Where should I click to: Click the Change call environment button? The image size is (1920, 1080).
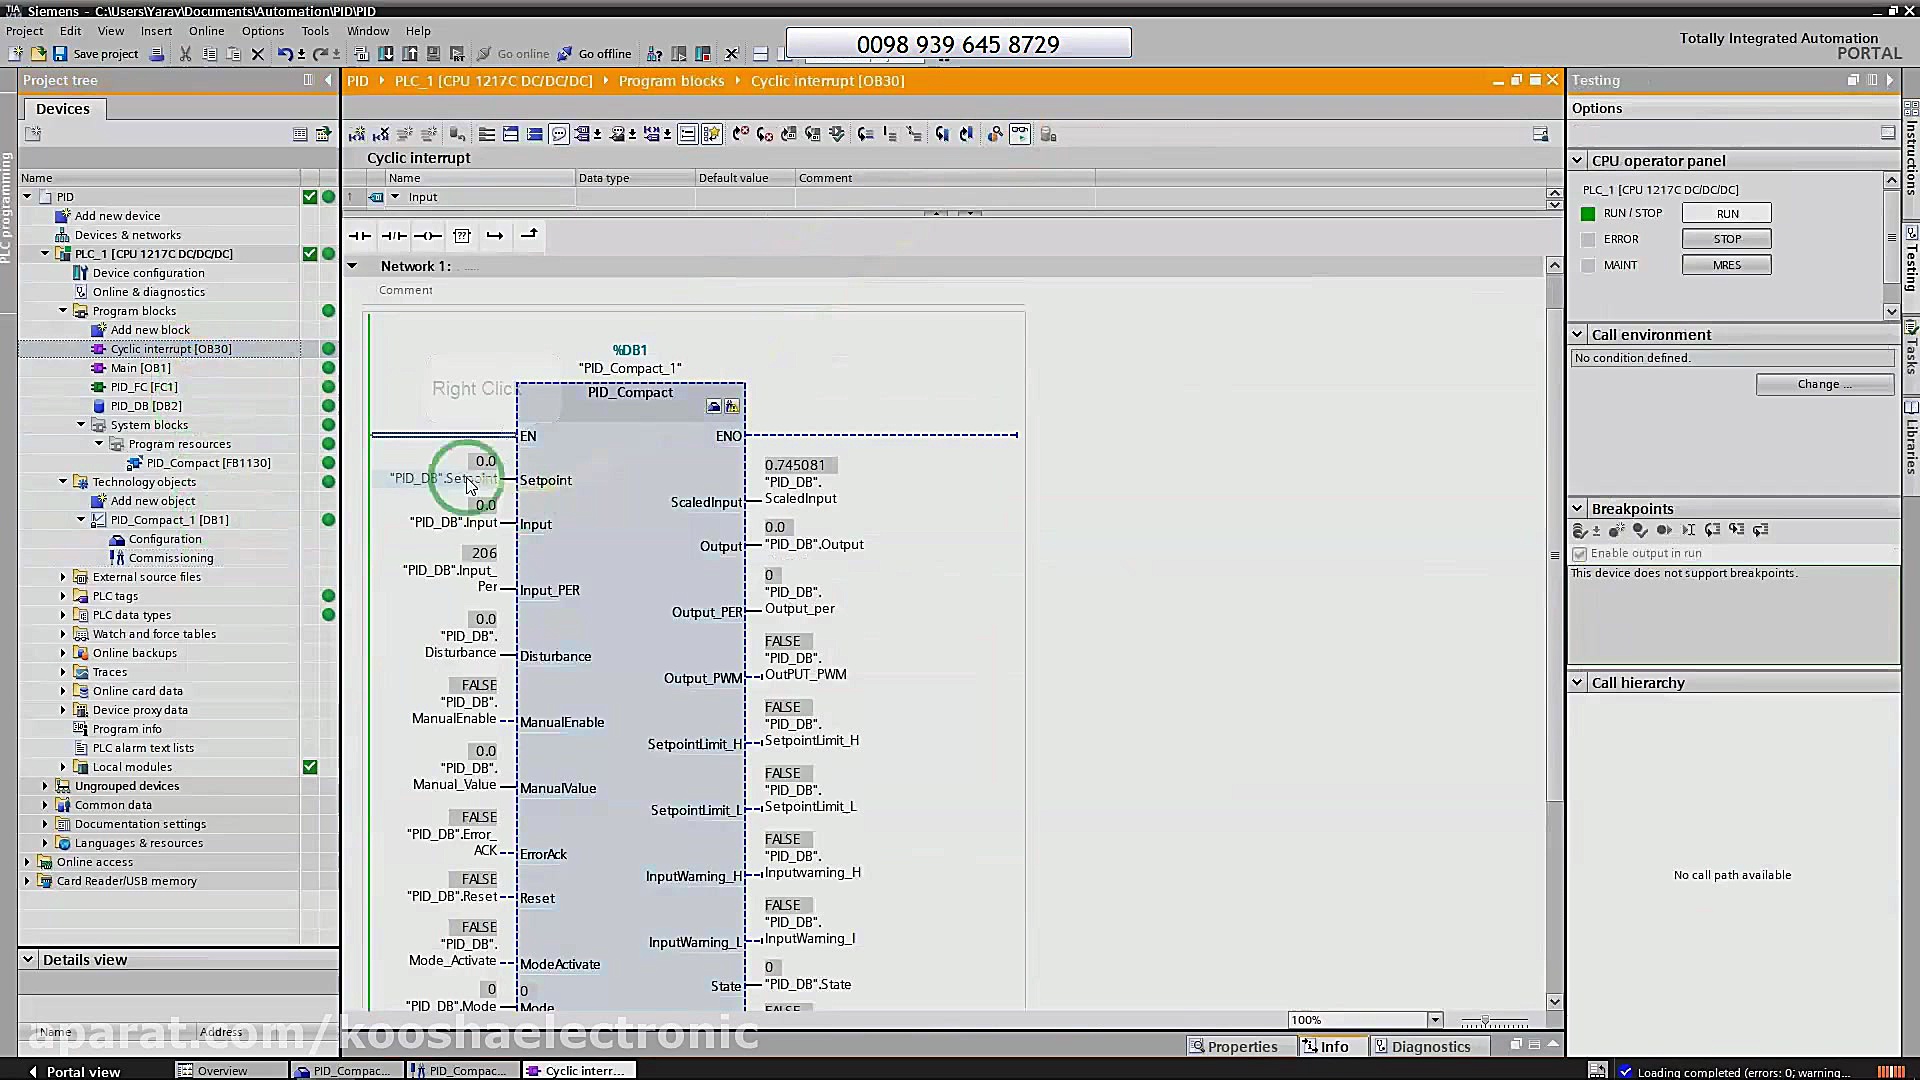[1824, 385]
